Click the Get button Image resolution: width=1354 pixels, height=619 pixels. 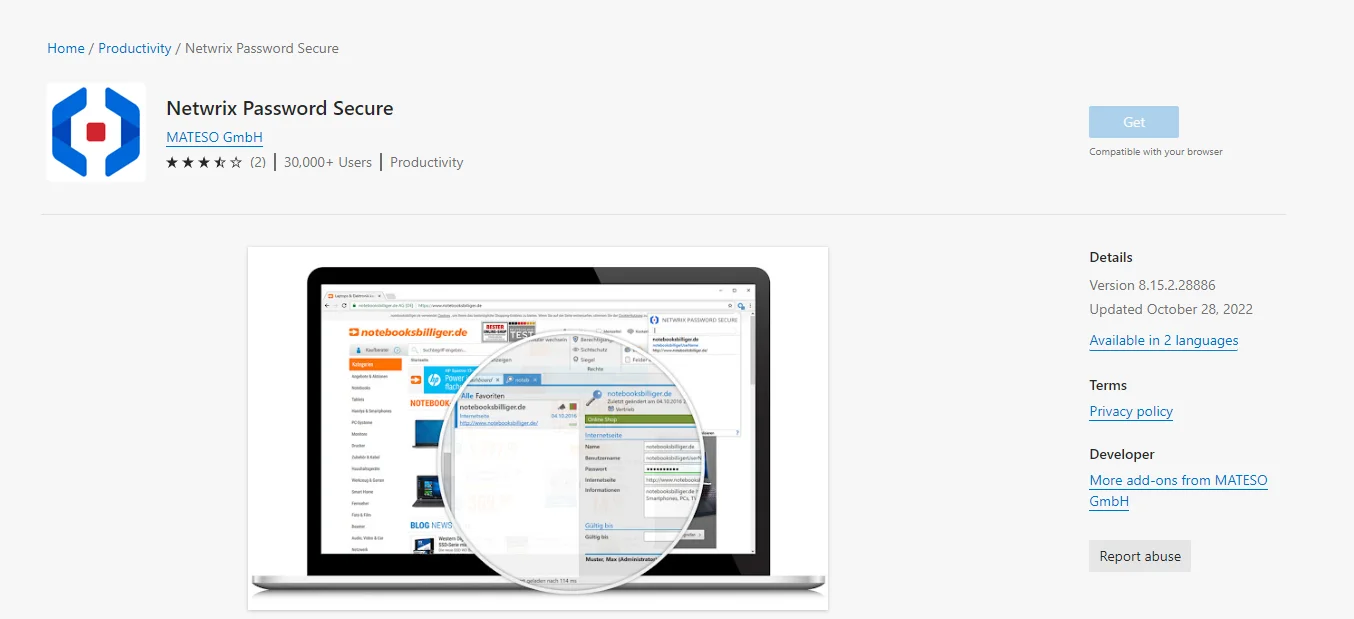click(1134, 122)
